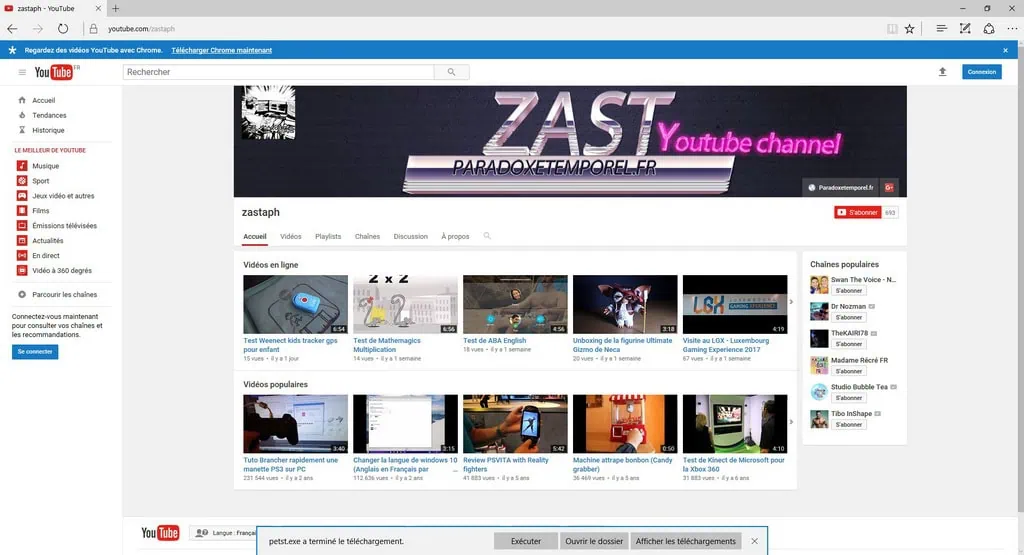Open Tendances in the sidebar
The height and width of the screenshot is (555, 1024).
click(x=48, y=115)
